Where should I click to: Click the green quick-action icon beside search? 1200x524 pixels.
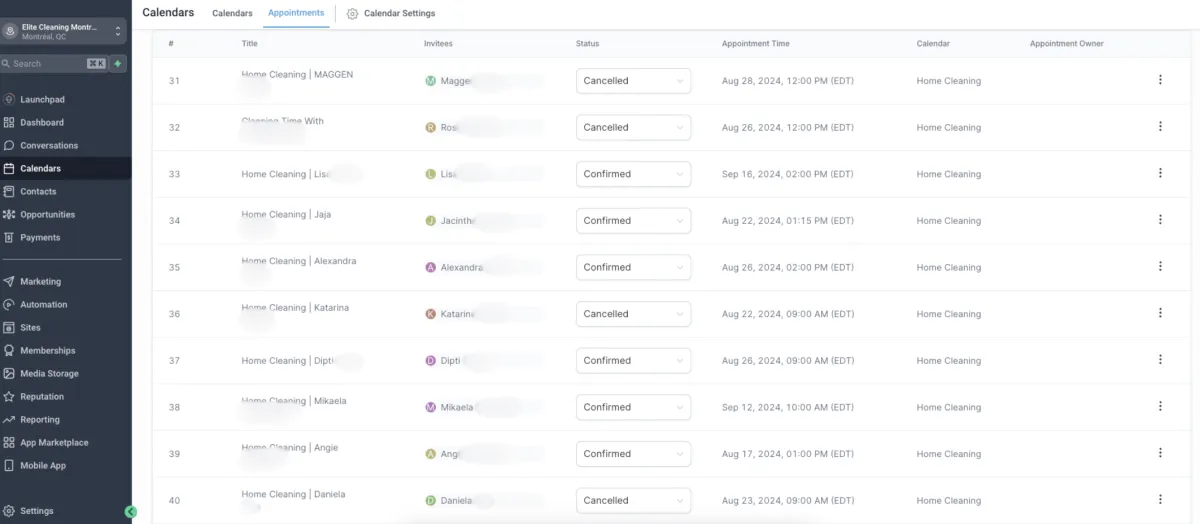(118, 63)
